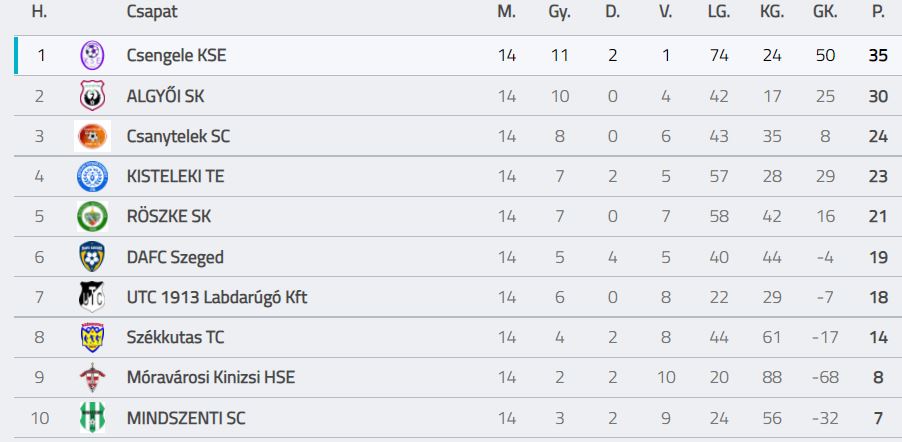Click the RÖSZKE SK green crest
The image size is (902, 442).
[x=92, y=216]
